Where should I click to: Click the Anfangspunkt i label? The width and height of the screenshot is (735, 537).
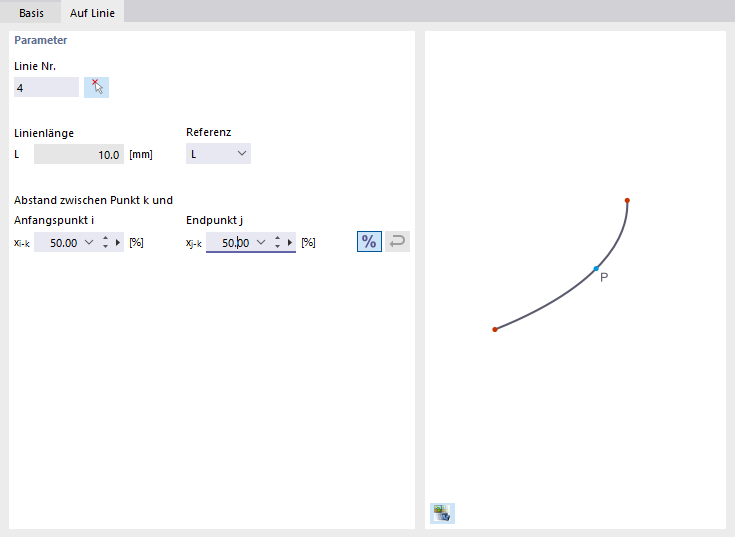(54, 220)
